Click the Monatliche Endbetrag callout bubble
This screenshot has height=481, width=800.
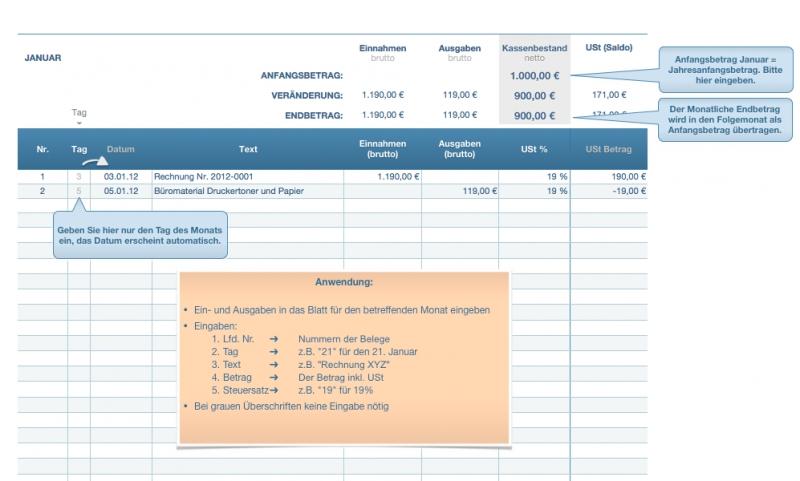[x=718, y=120]
